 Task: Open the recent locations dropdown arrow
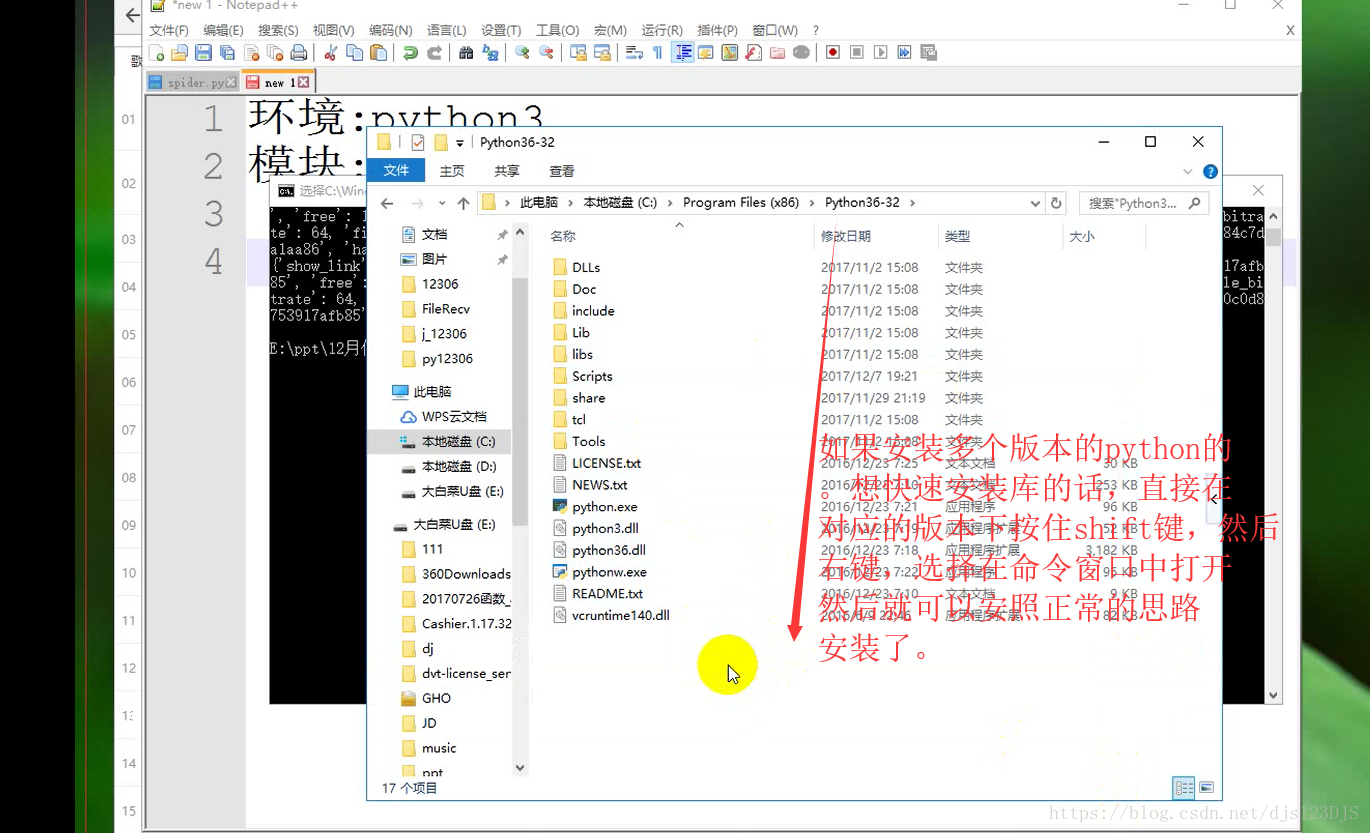442,203
